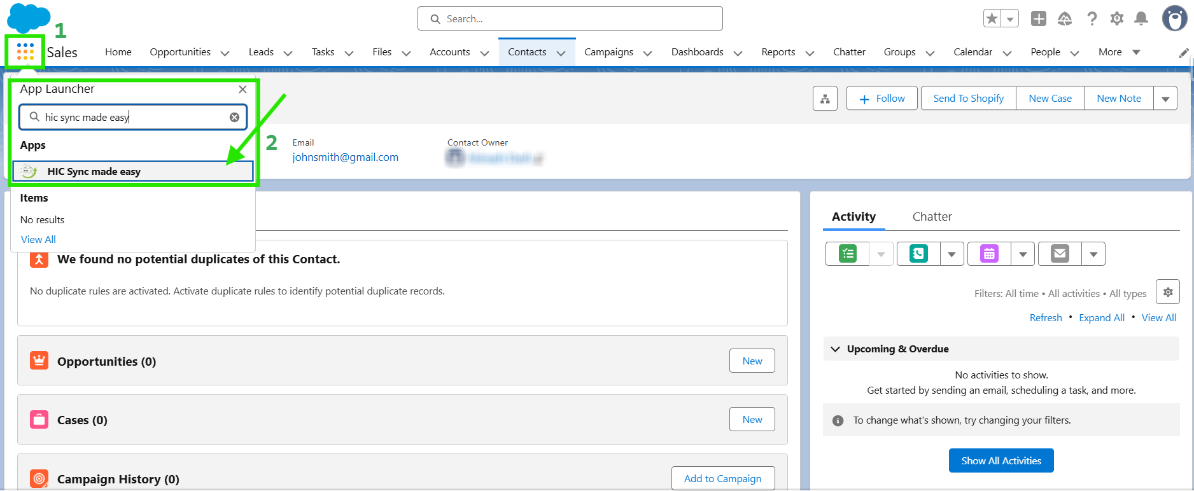Click the pencil icon to edit the nav bar
The image size is (1194, 491).
pos(1184,53)
